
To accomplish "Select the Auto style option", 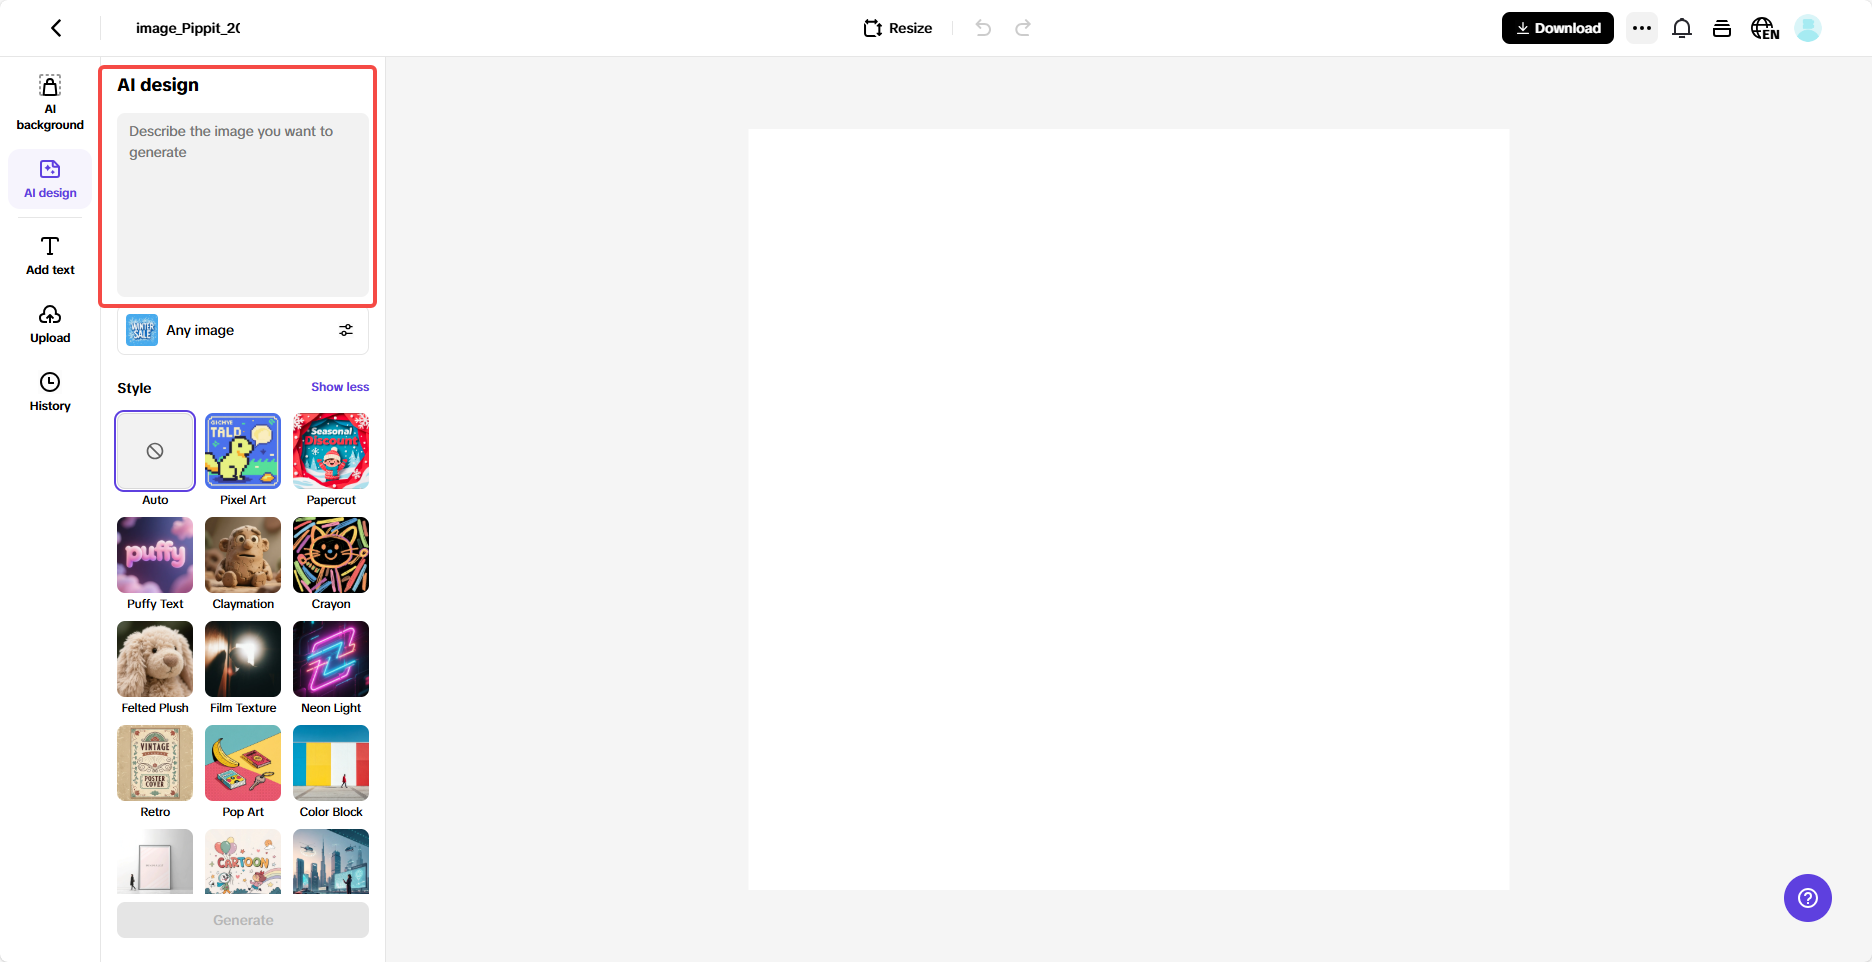I will click(x=154, y=451).
